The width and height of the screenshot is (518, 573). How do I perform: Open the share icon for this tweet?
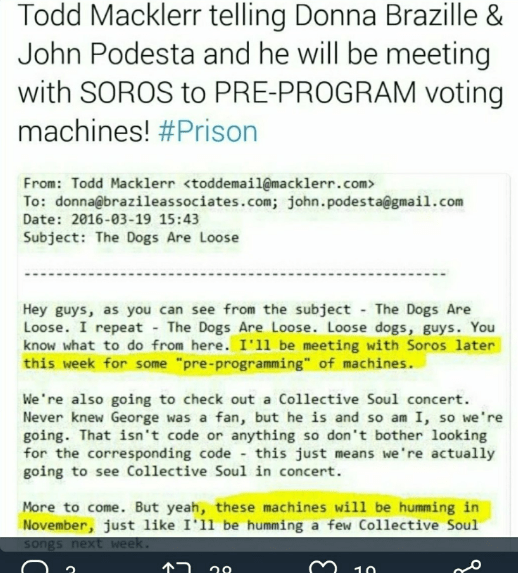(x=468, y=567)
